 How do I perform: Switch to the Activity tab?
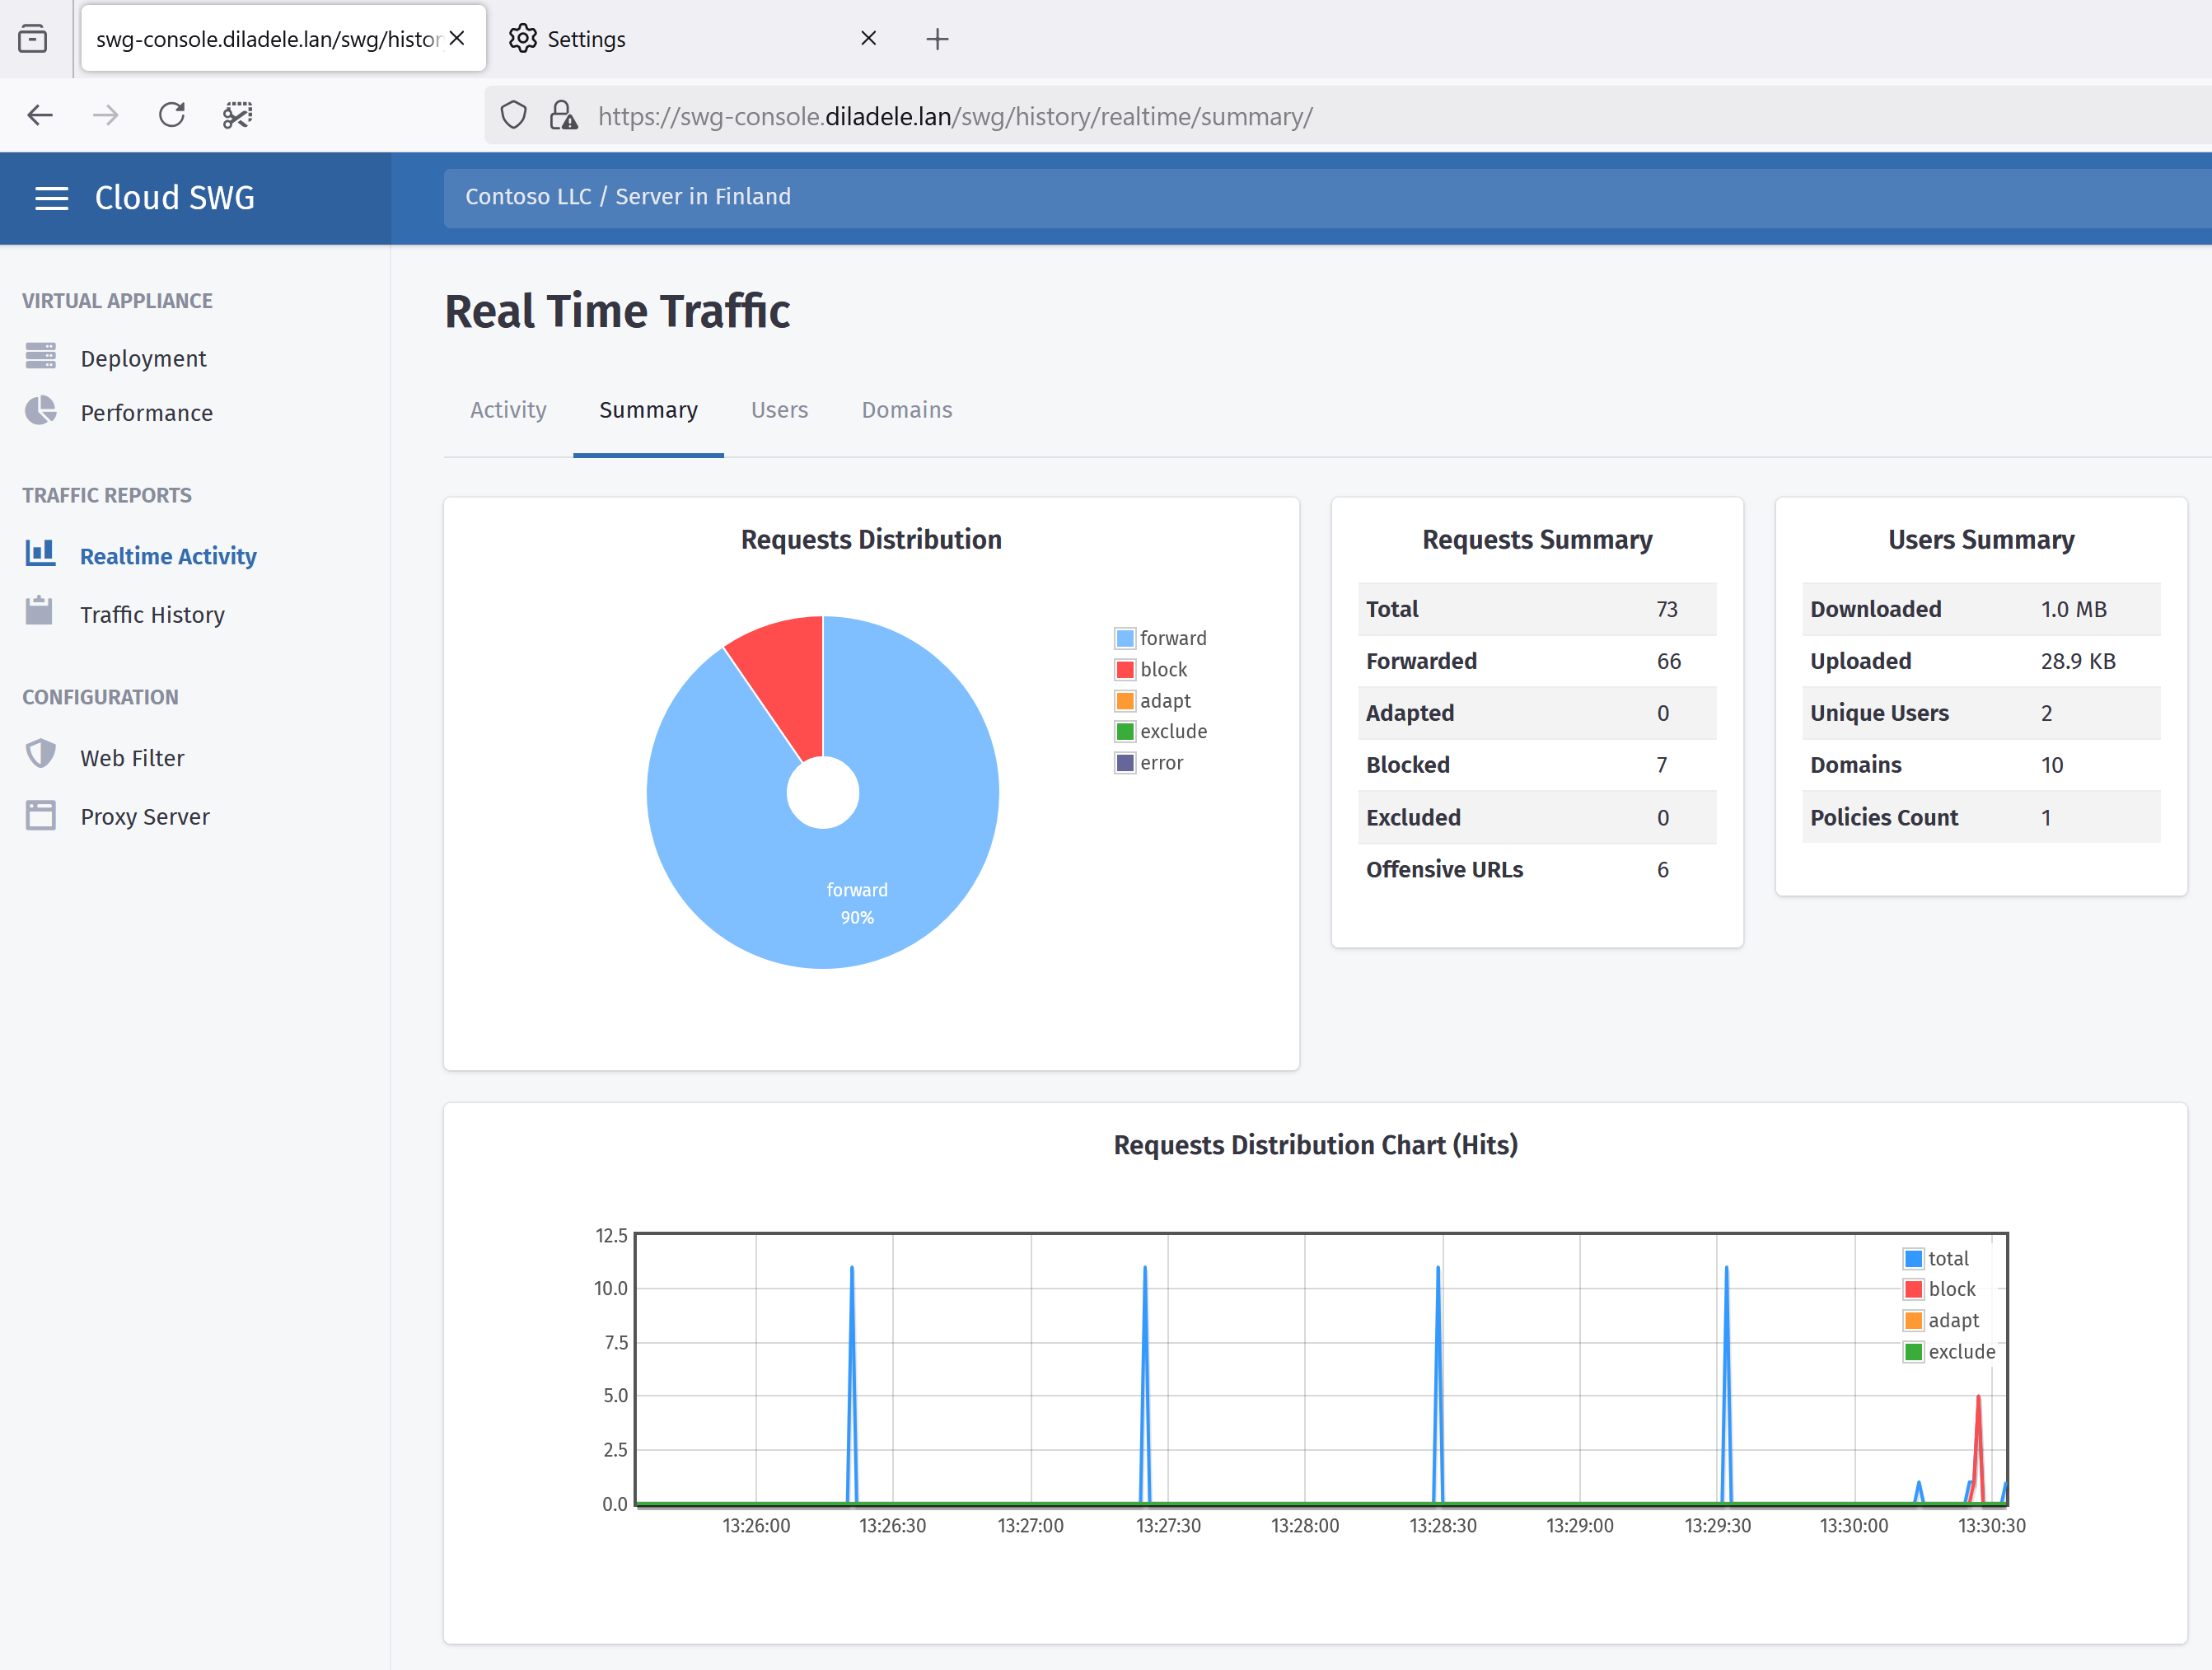coord(508,410)
